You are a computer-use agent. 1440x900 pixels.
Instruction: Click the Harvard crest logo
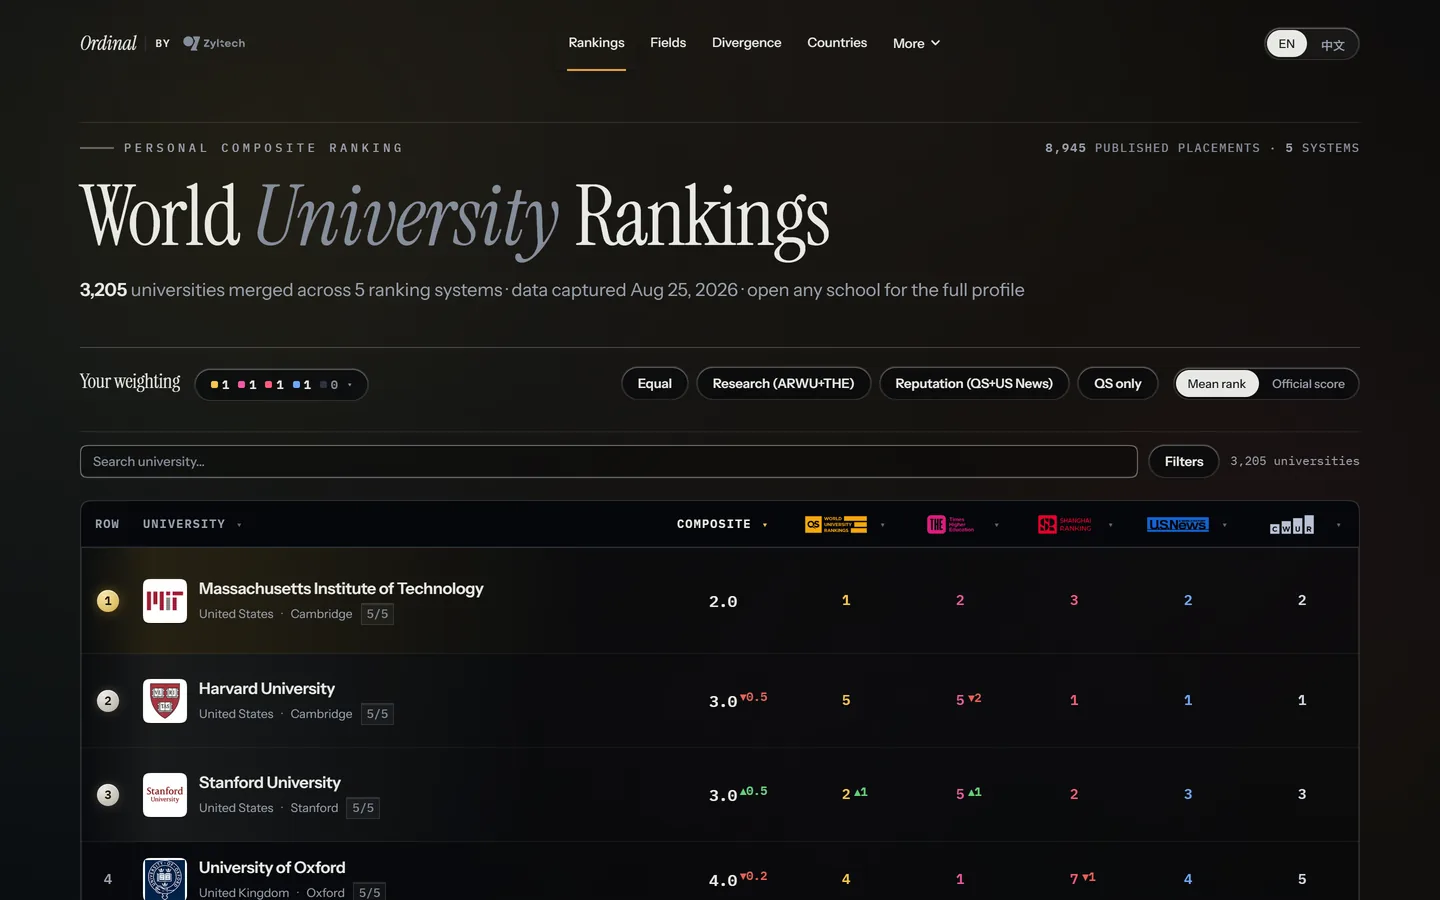165,701
